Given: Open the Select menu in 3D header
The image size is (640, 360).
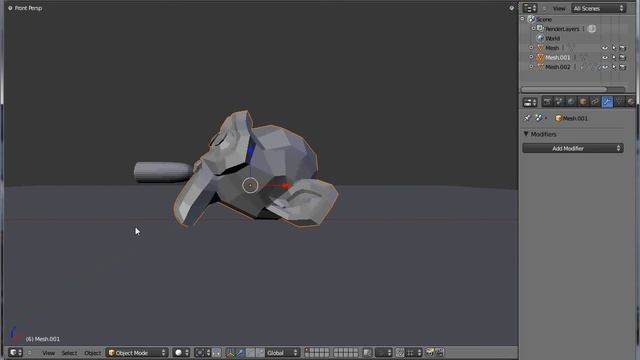Looking at the screenshot, I should pyautogui.click(x=69, y=353).
